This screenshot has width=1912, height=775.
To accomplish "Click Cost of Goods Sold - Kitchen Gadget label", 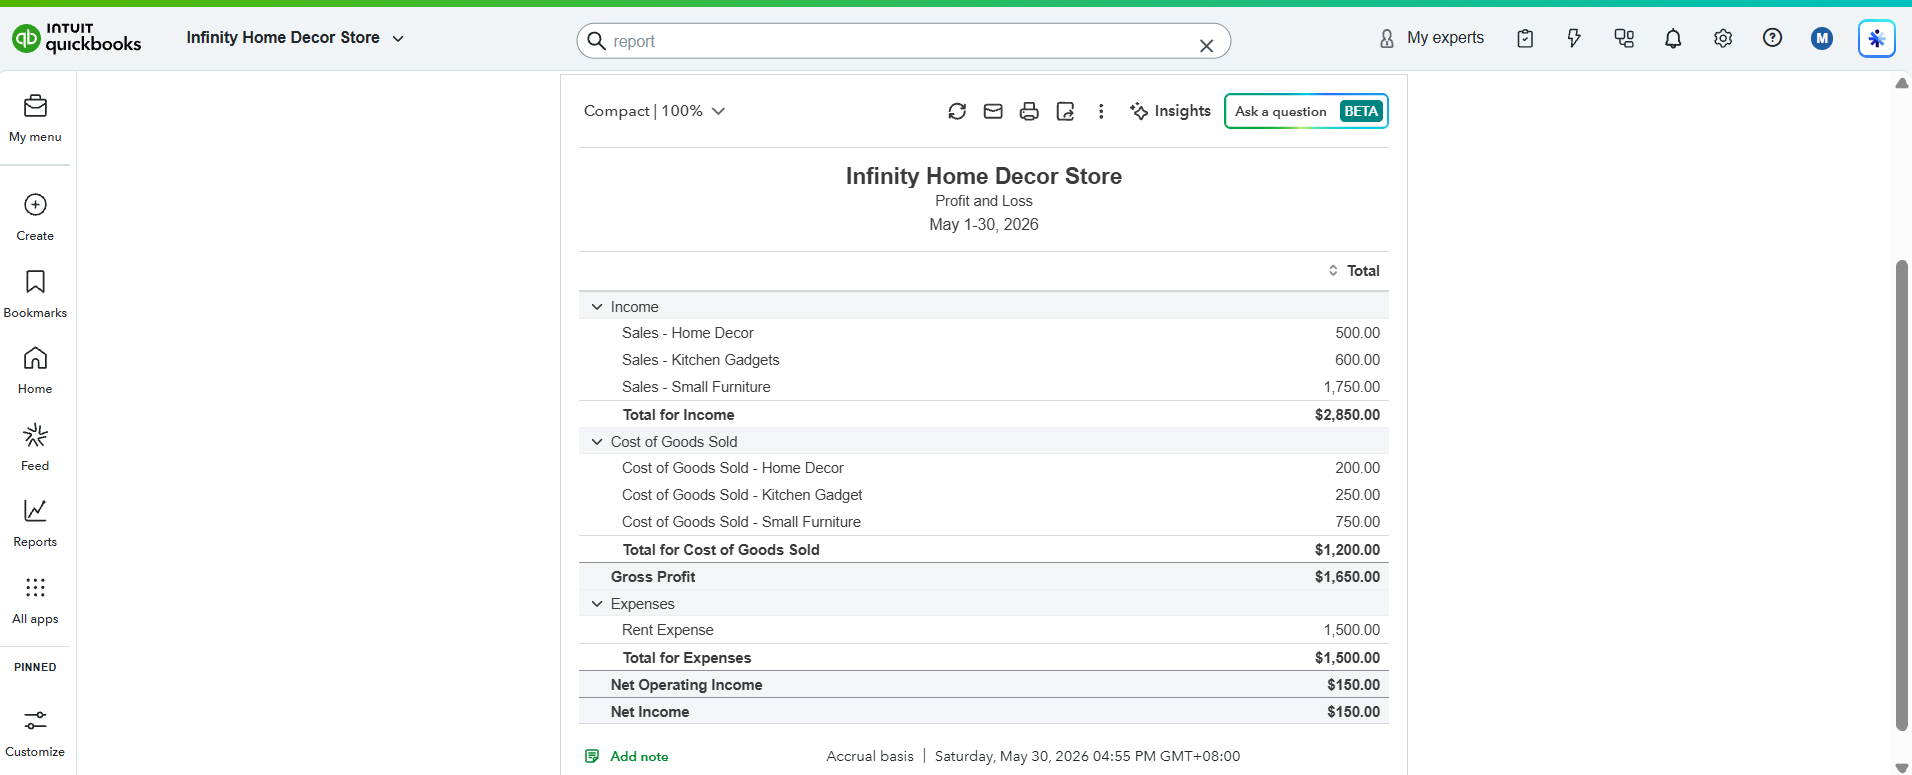I will pyautogui.click(x=742, y=495).
